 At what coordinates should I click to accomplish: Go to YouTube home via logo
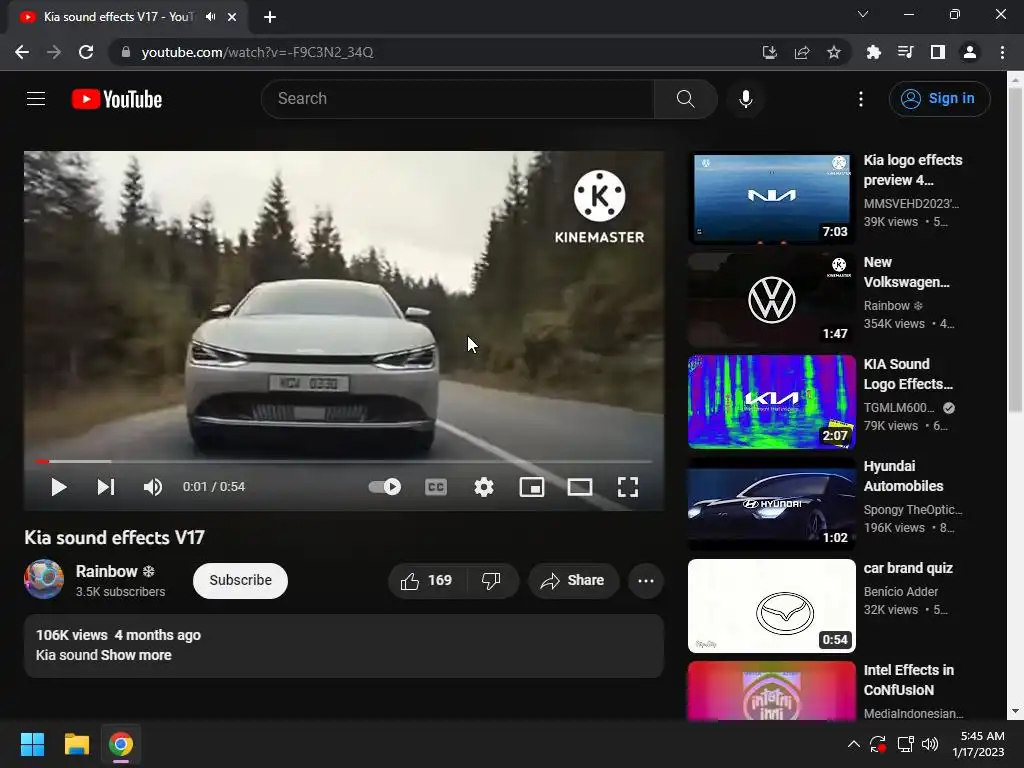(117, 99)
